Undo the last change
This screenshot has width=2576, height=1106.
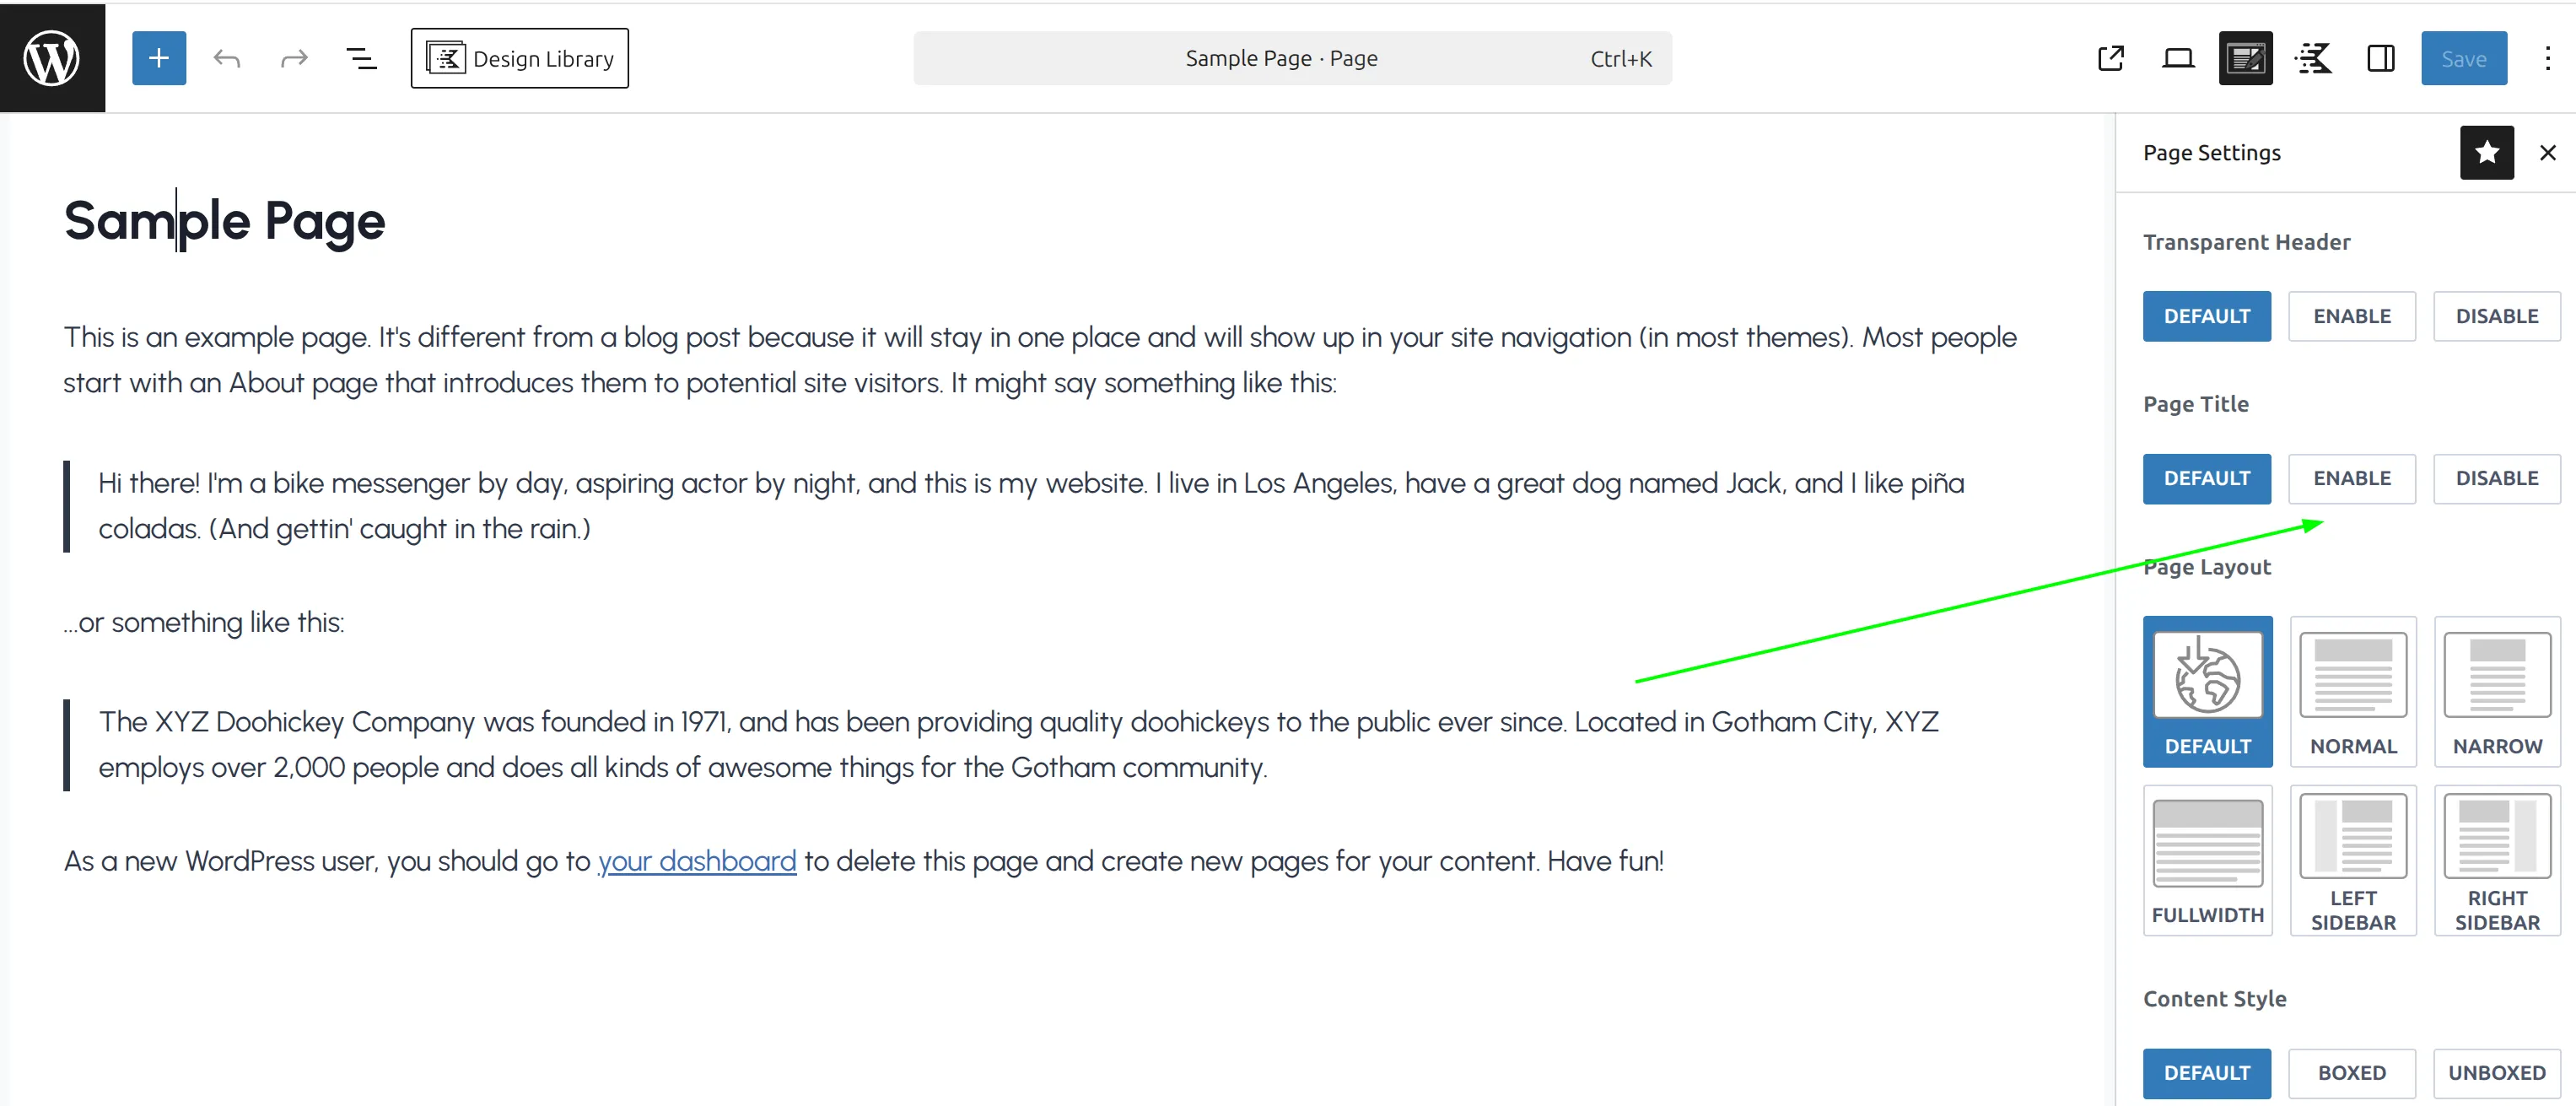(x=227, y=57)
